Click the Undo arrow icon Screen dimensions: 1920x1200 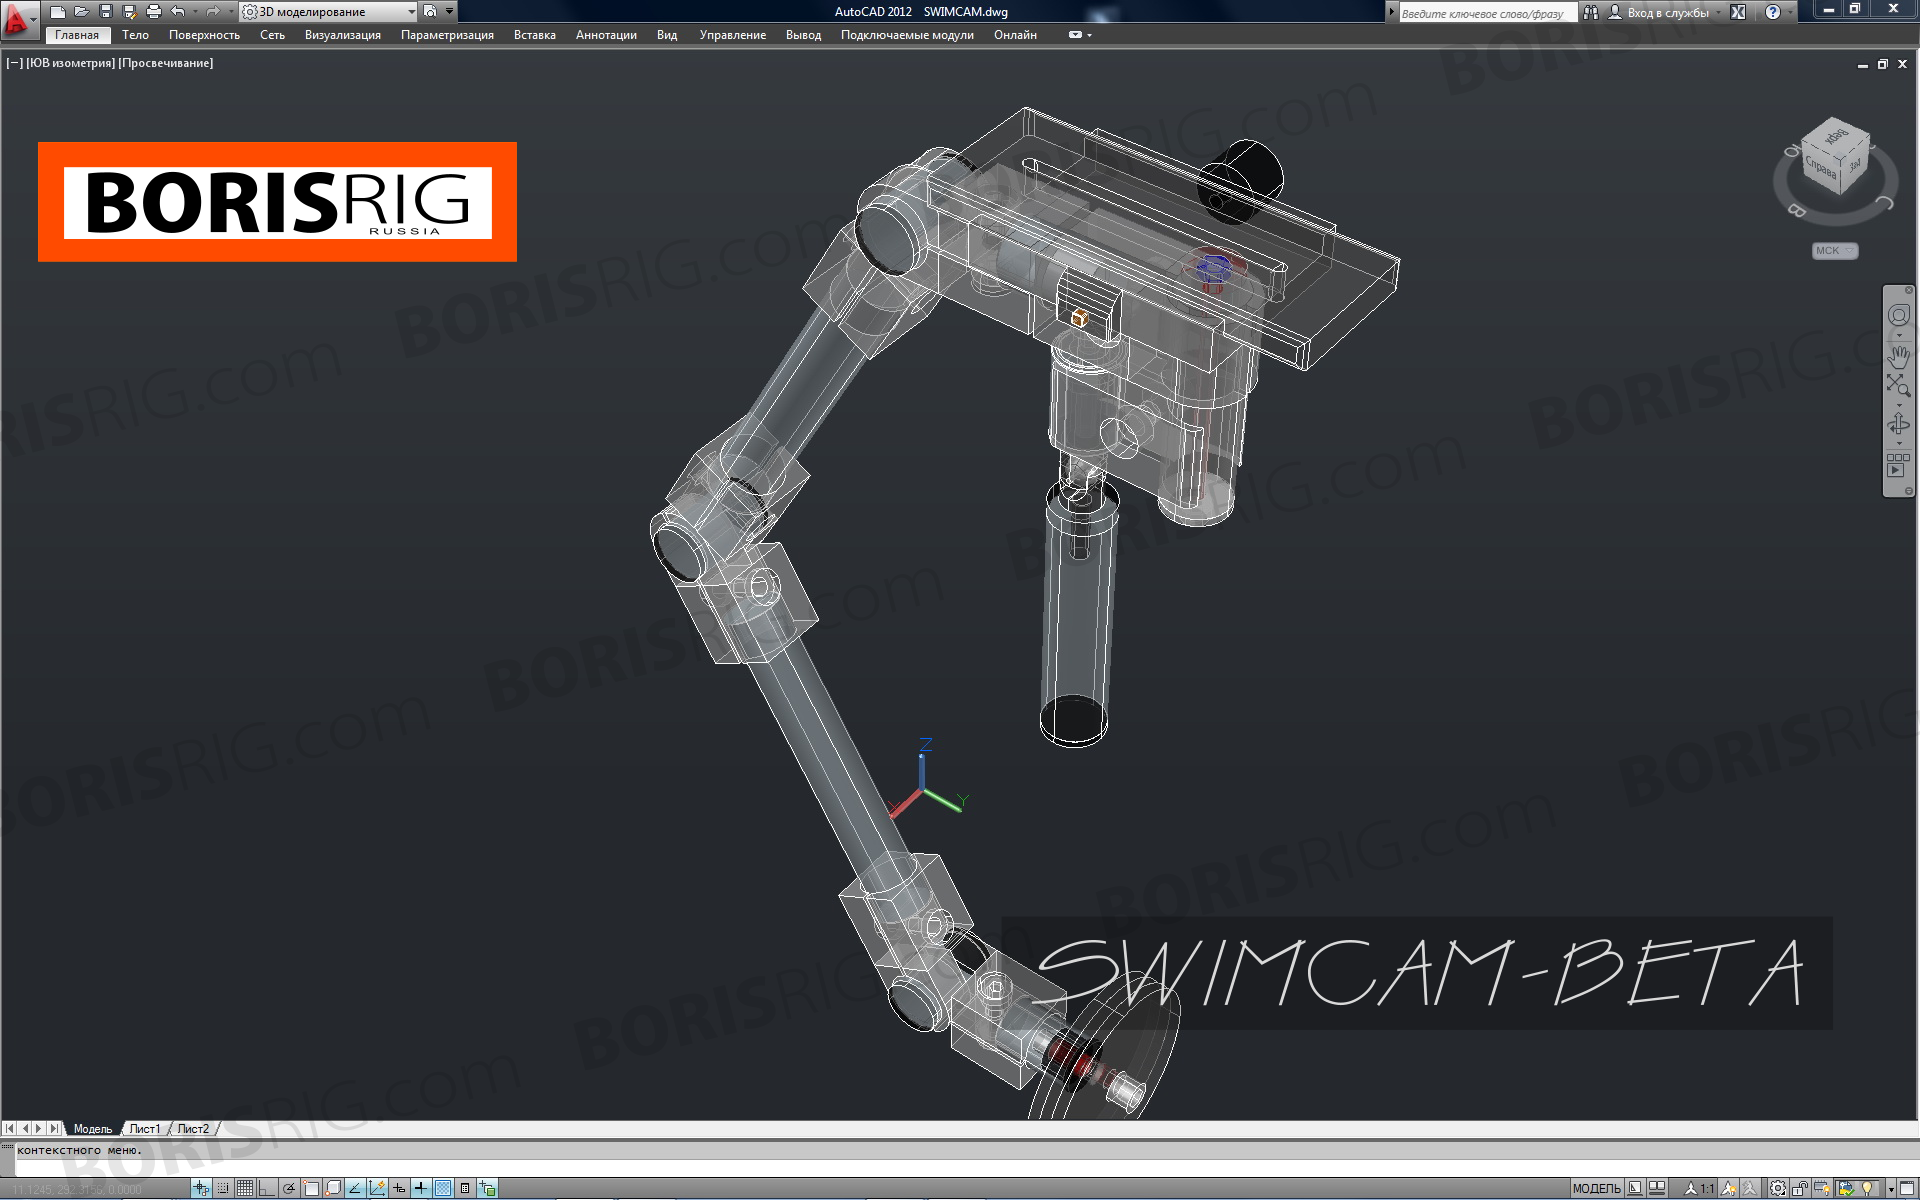[178, 12]
